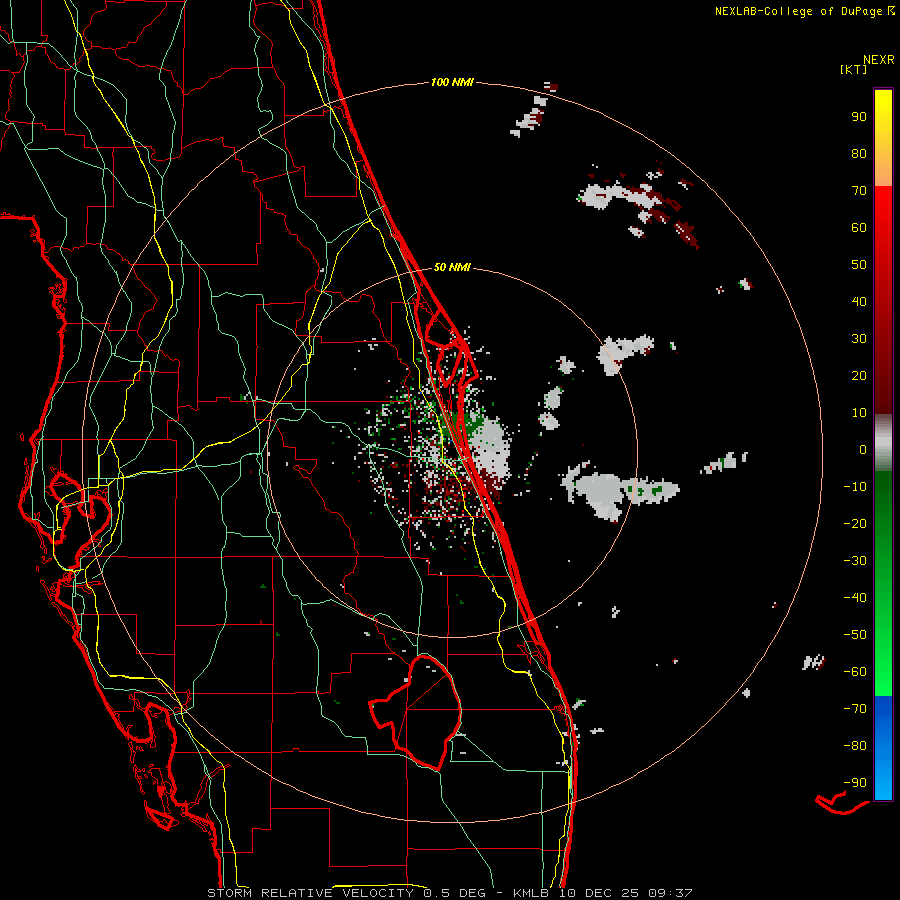Click the 09:37 time stamp in the caption
Viewport: 900px width, 900px height.
pyautogui.click(x=670, y=893)
